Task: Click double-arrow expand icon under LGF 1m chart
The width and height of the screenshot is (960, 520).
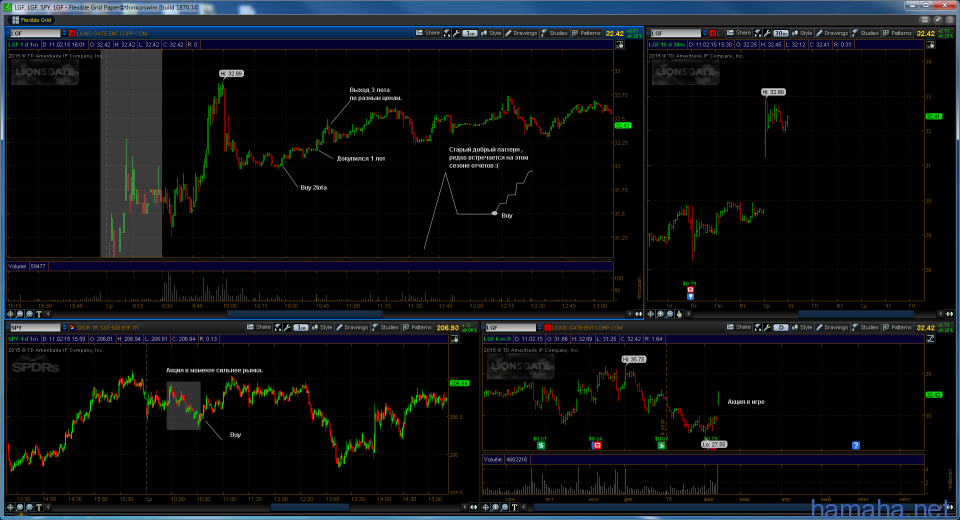Action: tap(639, 314)
